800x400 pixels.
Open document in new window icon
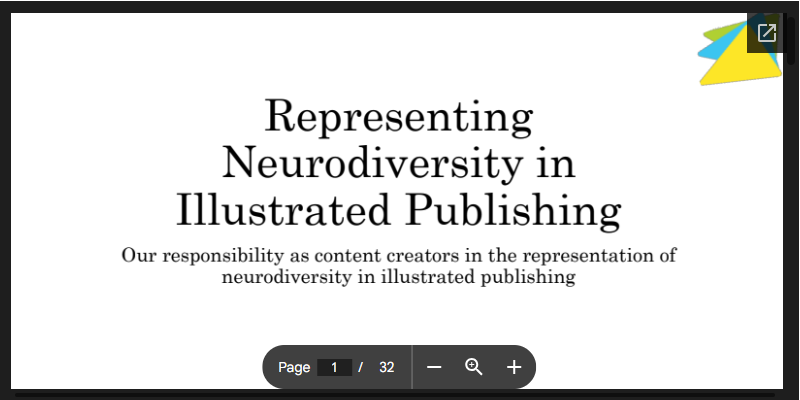766,33
